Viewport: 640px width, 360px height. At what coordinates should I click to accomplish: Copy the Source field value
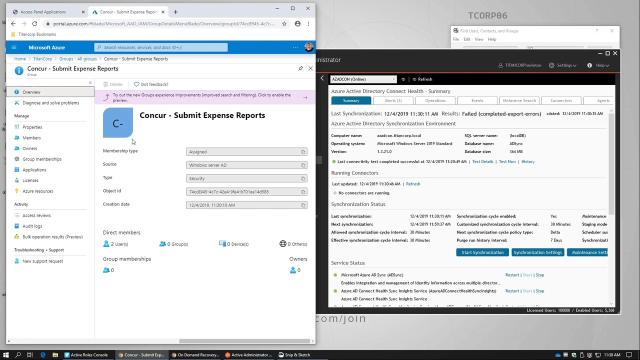(303, 165)
